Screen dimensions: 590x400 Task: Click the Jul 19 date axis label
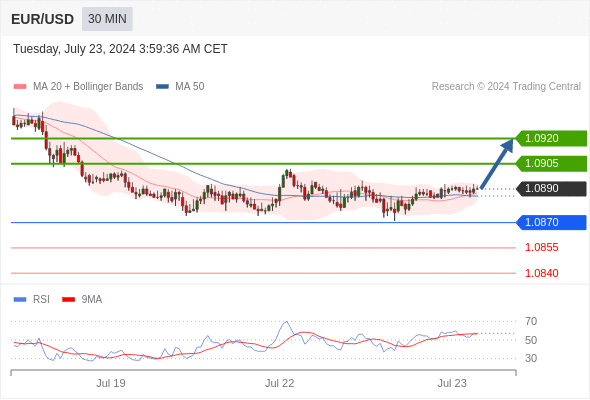pos(111,383)
